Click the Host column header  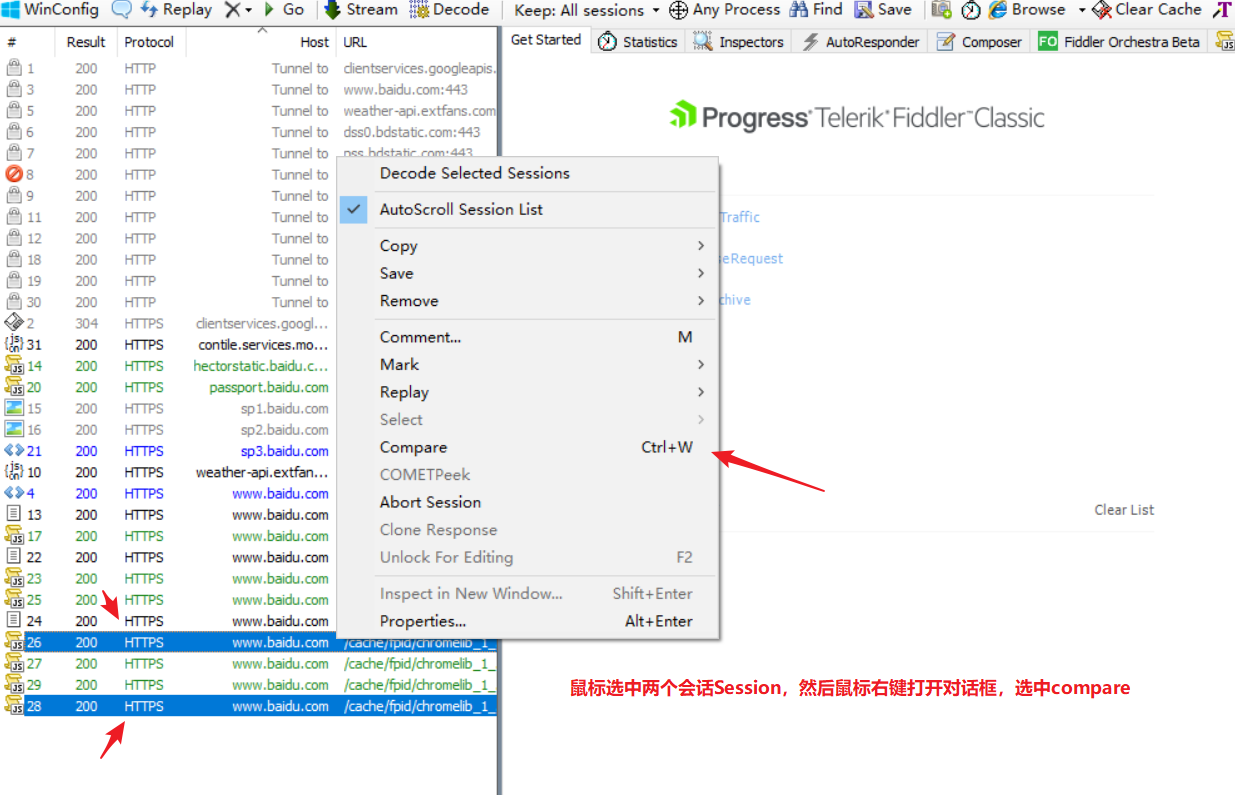(x=314, y=42)
